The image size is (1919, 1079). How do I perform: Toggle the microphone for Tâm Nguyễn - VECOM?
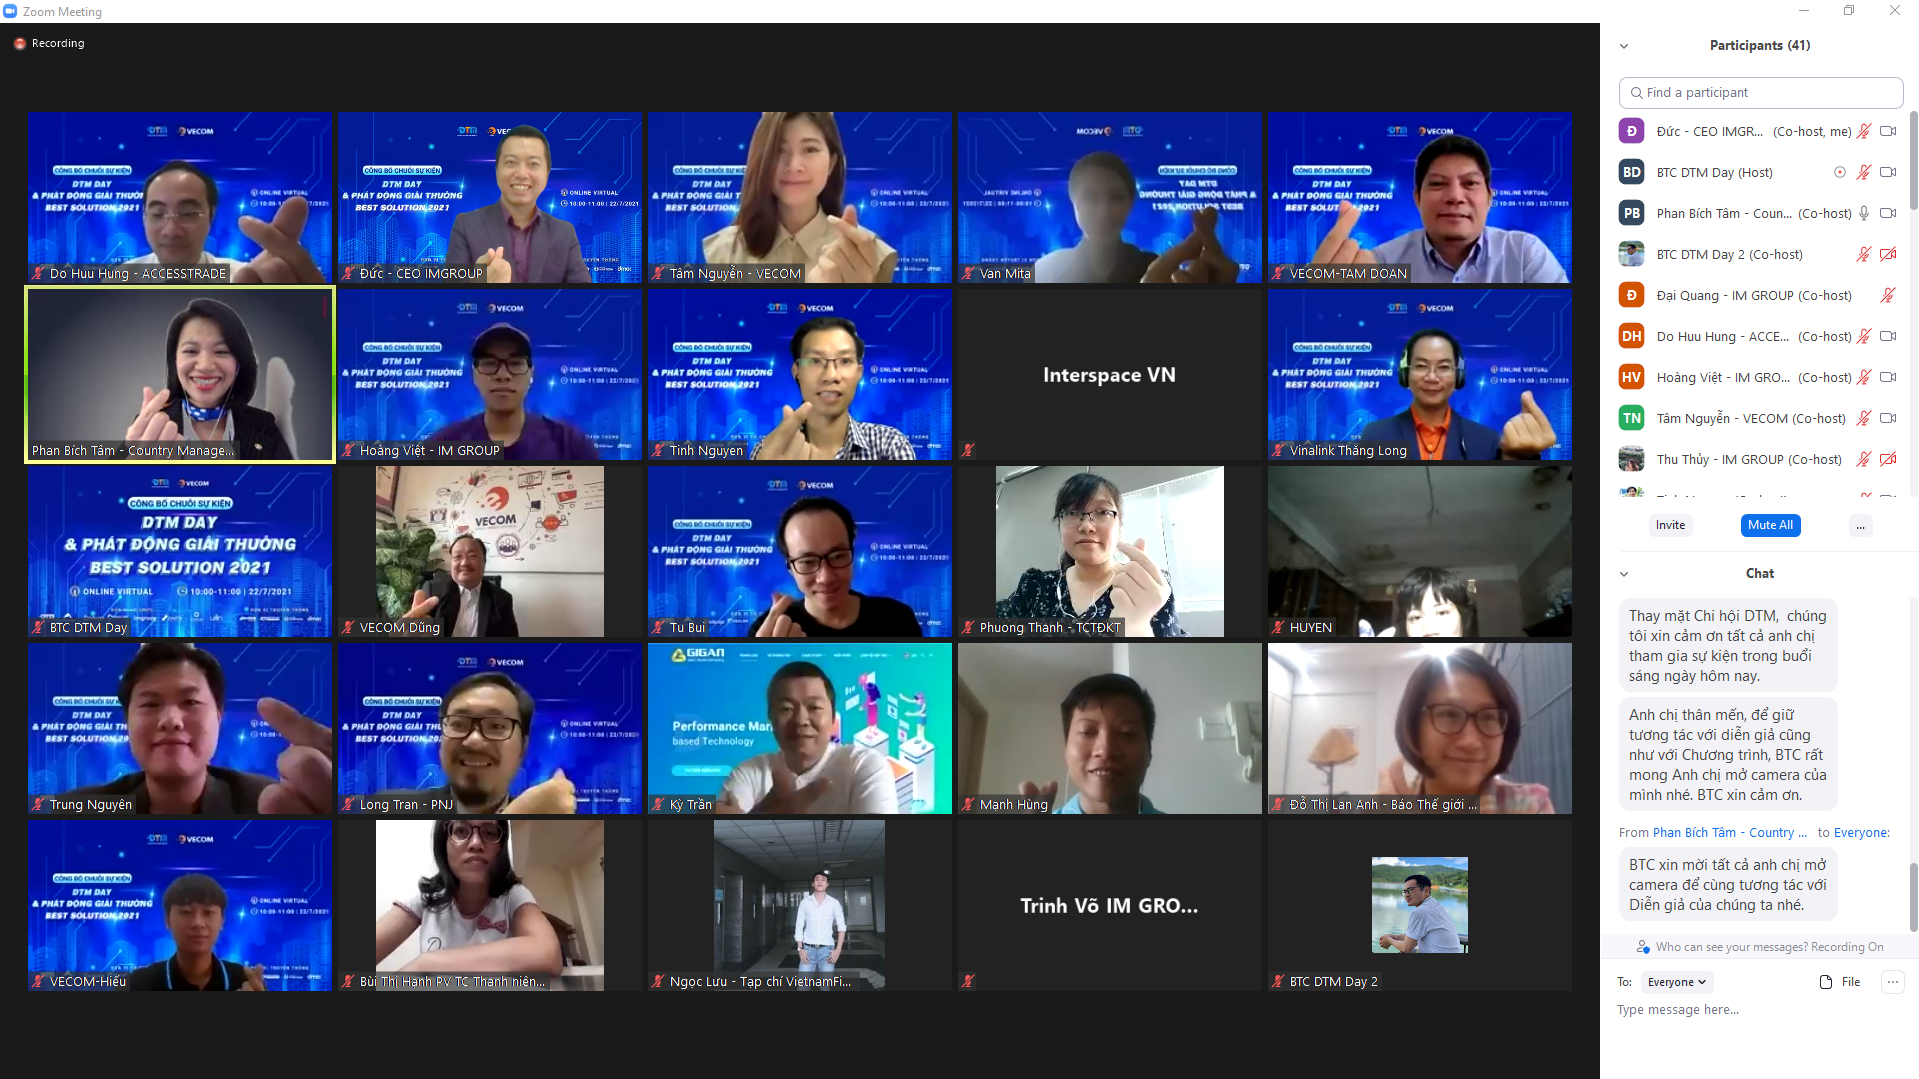click(1864, 418)
